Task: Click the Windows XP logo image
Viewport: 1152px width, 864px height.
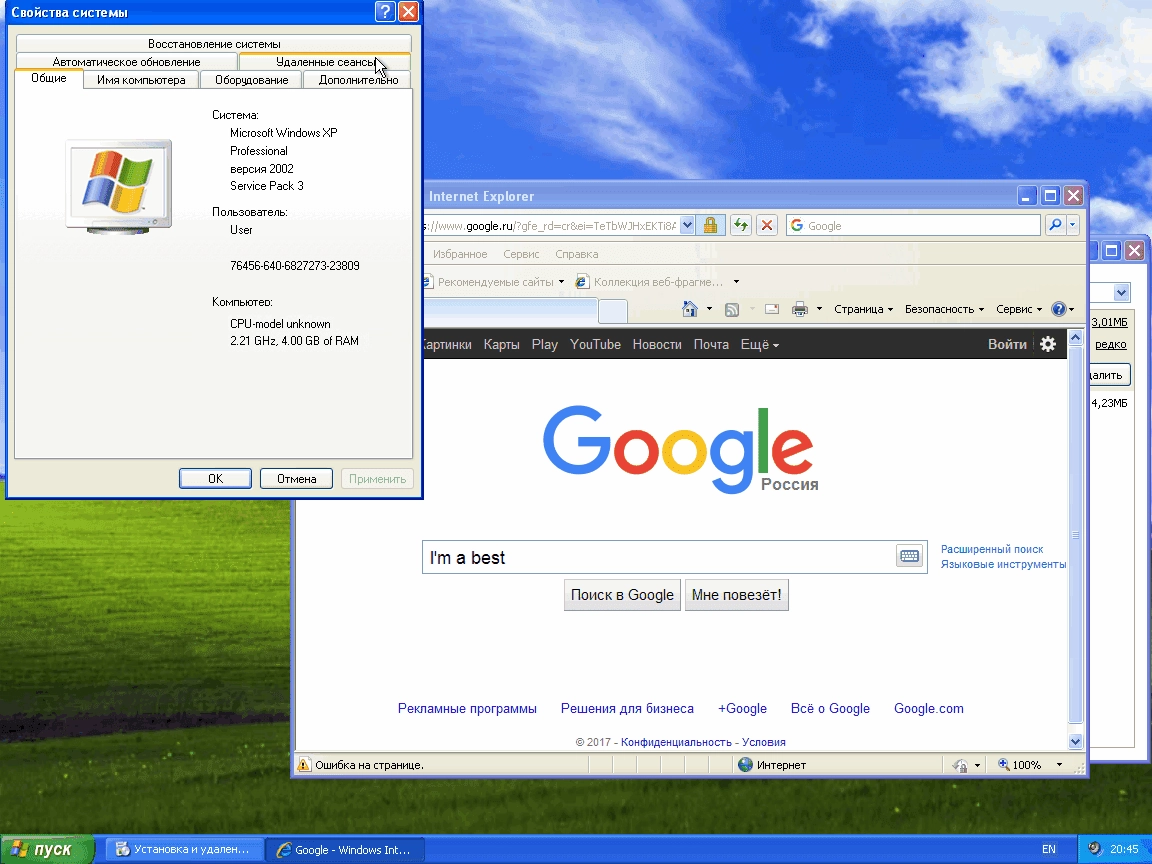Action: (x=119, y=187)
